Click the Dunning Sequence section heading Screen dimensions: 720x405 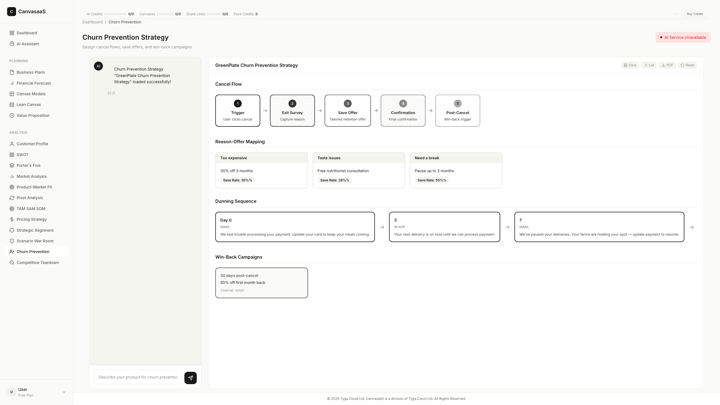click(x=236, y=202)
